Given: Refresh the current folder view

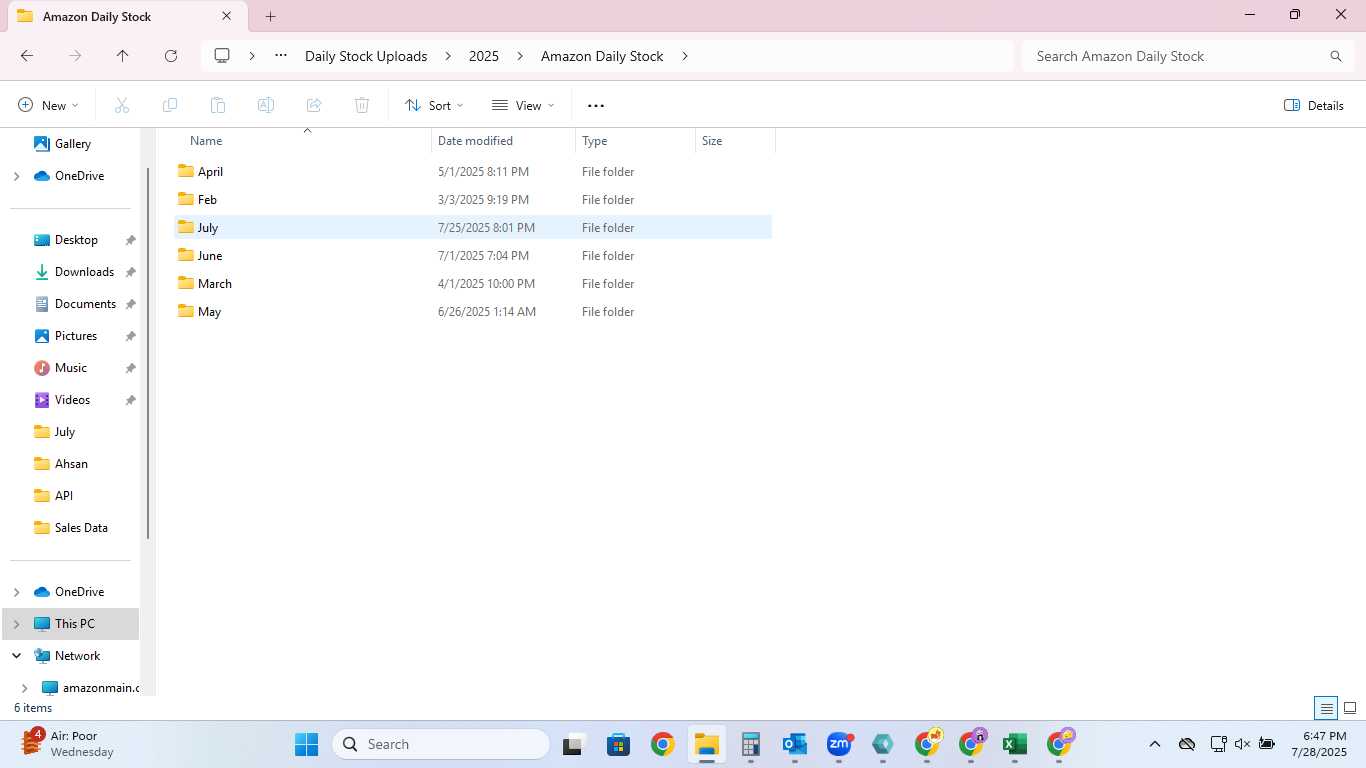Looking at the screenshot, I should (171, 56).
